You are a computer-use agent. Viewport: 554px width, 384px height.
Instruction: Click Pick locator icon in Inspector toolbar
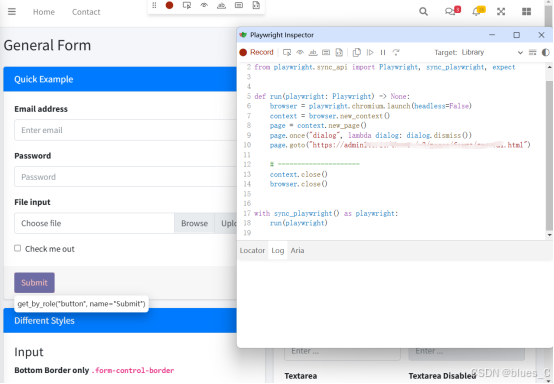click(x=287, y=52)
